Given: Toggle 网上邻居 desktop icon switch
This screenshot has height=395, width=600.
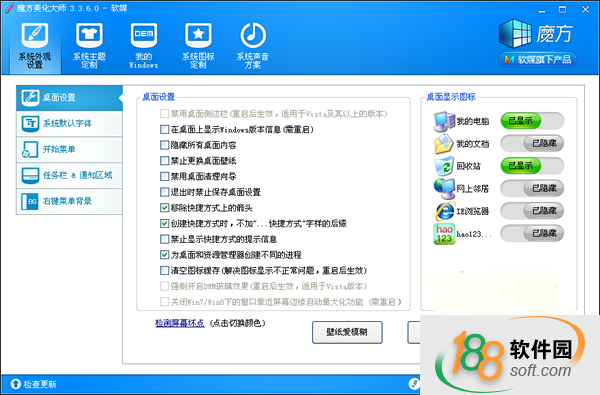Looking at the screenshot, I should [532, 188].
